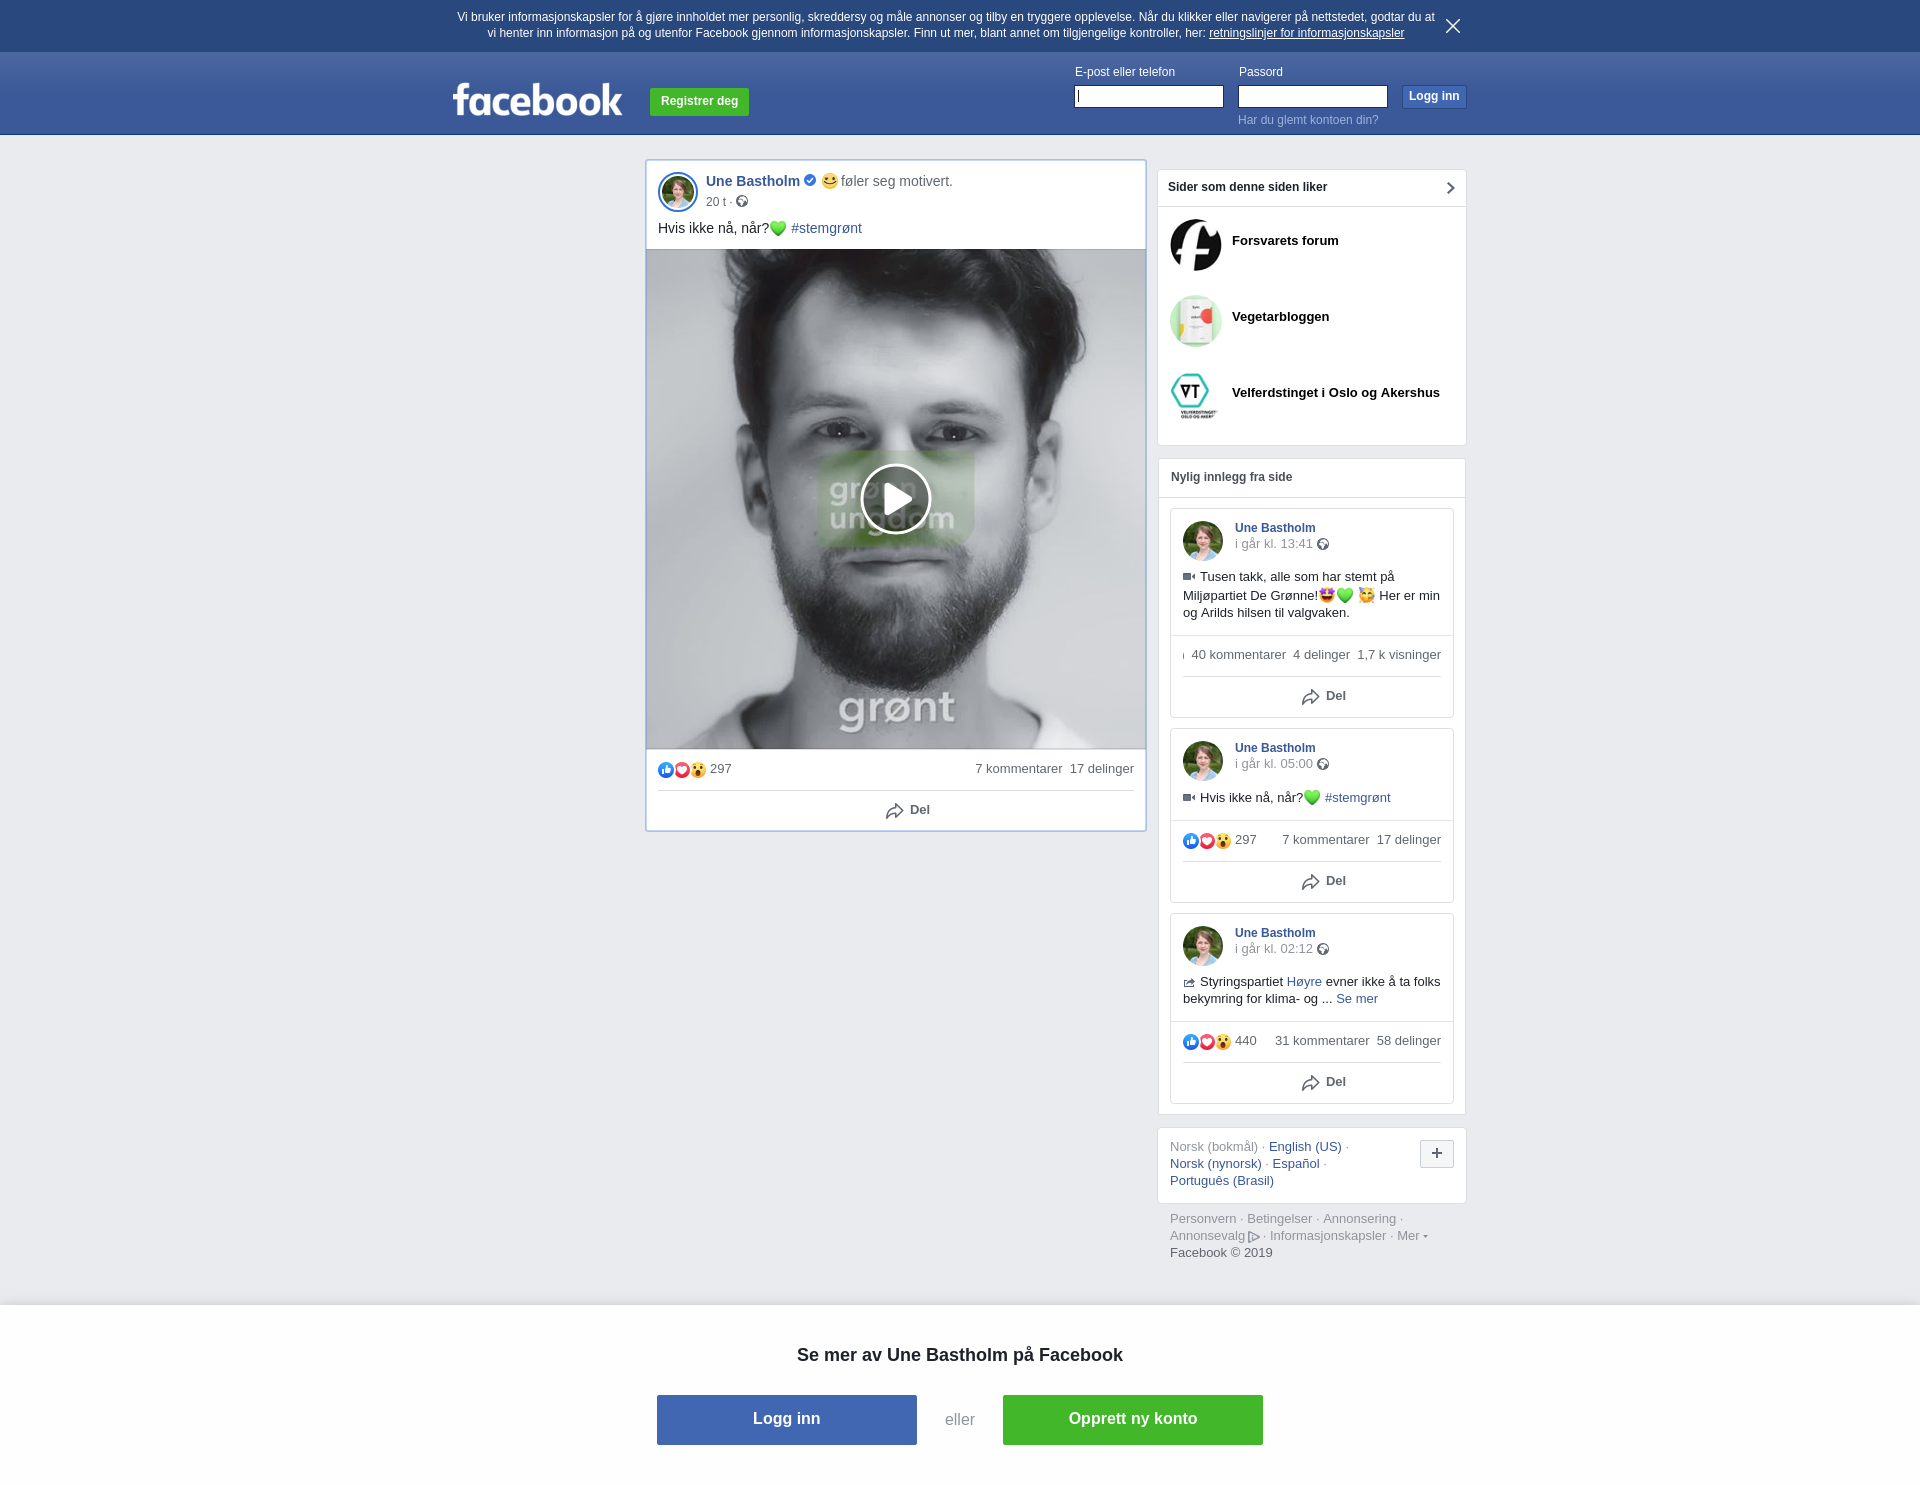Expand 'Se mer' on Styringspartiet post

coord(1356,999)
